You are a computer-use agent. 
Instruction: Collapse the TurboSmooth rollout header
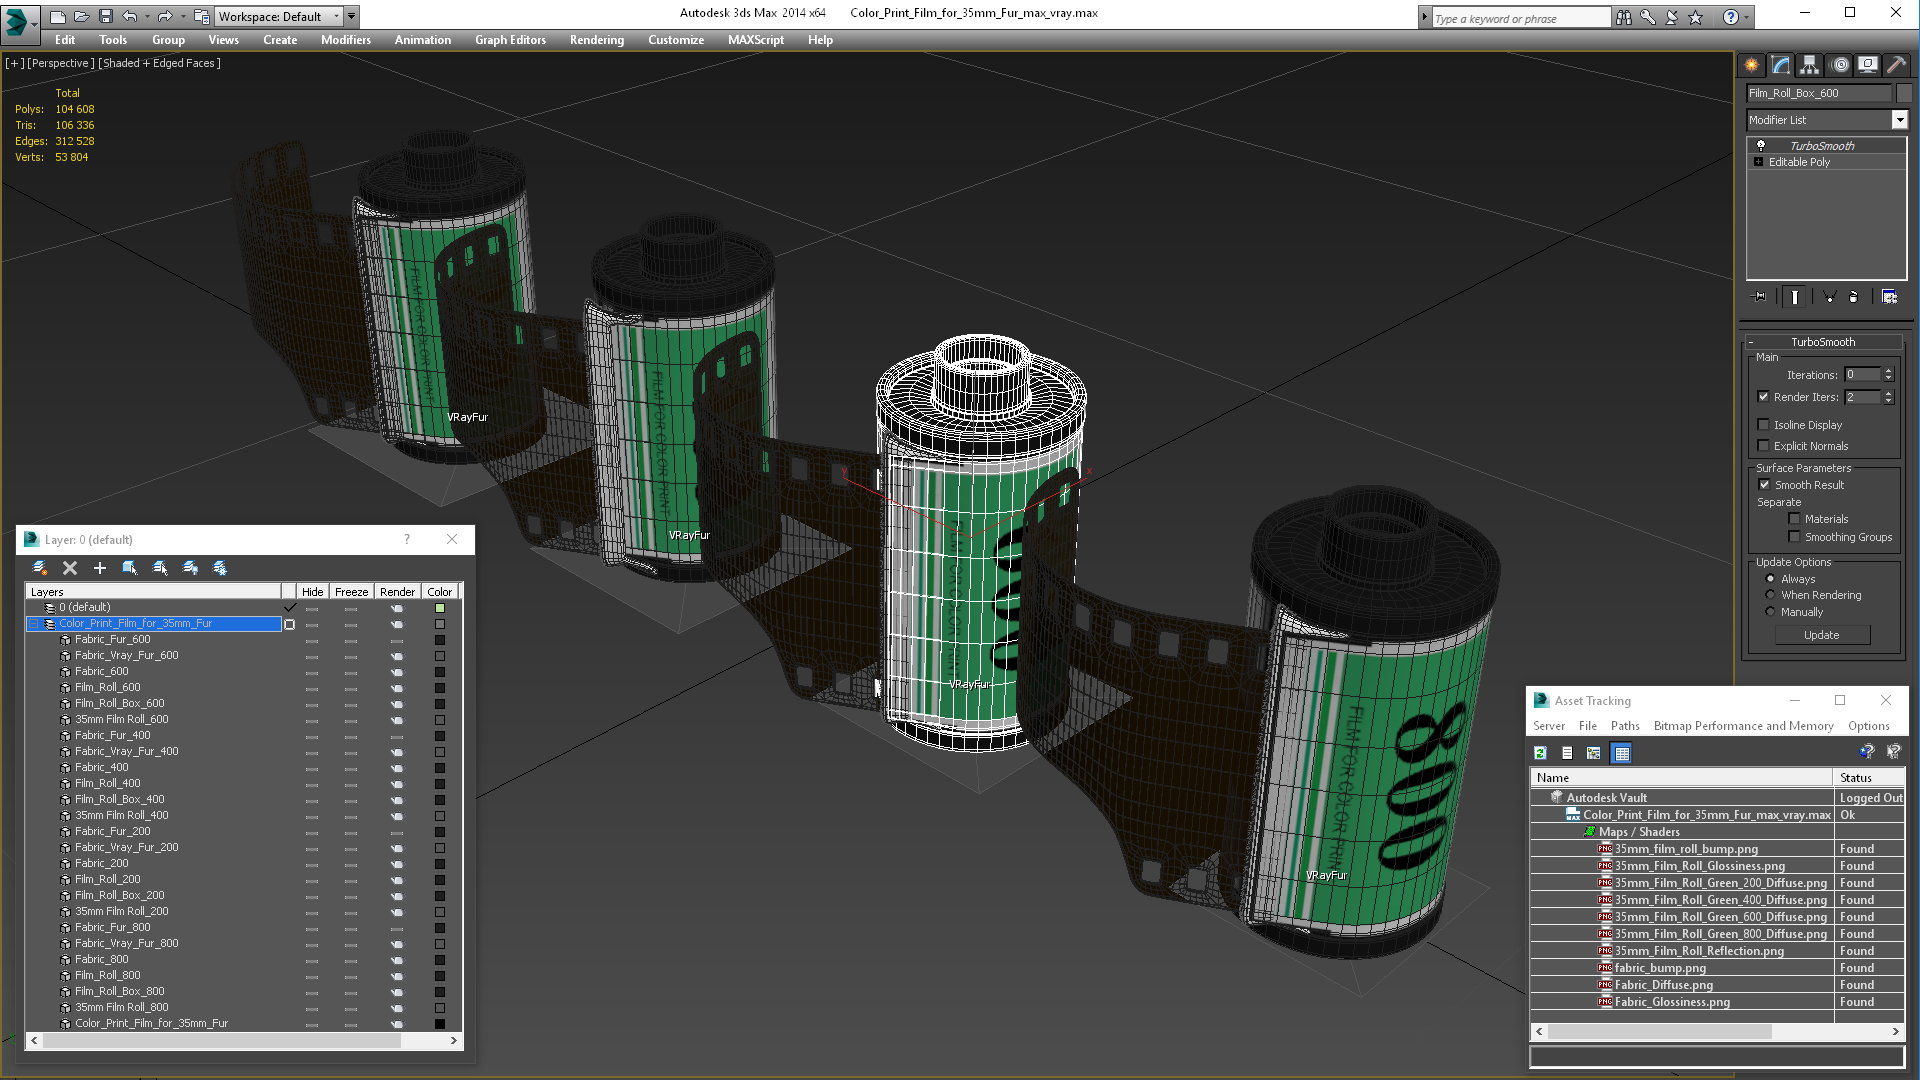pyautogui.click(x=1822, y=342)
